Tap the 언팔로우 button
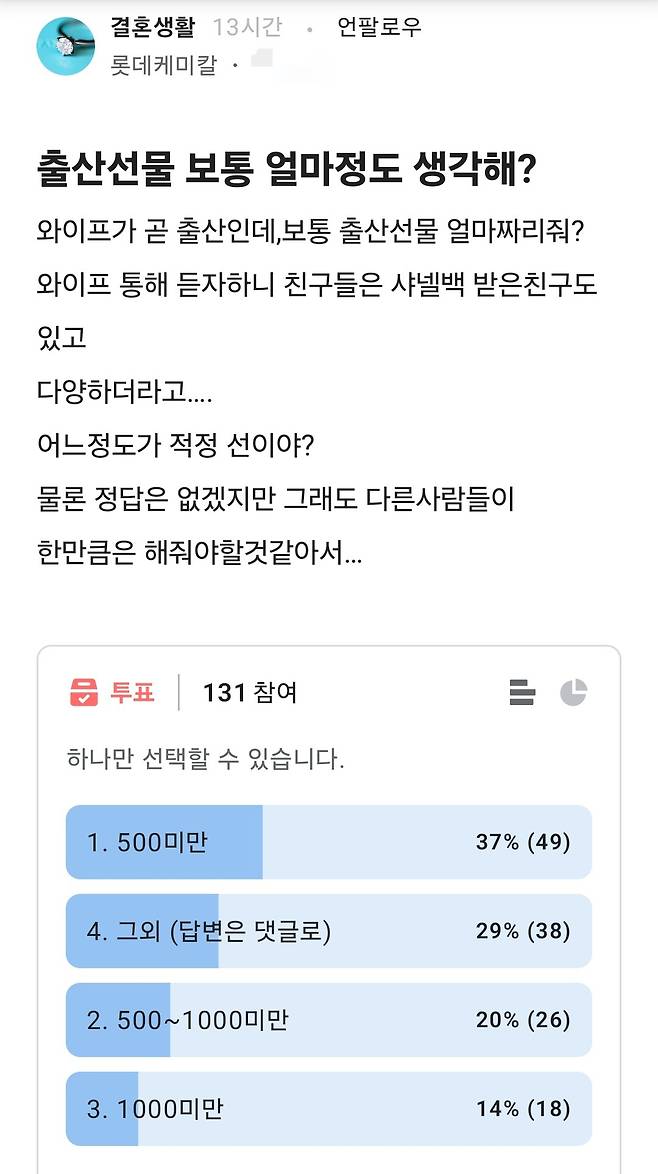This screenshot has width=658, height=1174. (x=379, y=27)
